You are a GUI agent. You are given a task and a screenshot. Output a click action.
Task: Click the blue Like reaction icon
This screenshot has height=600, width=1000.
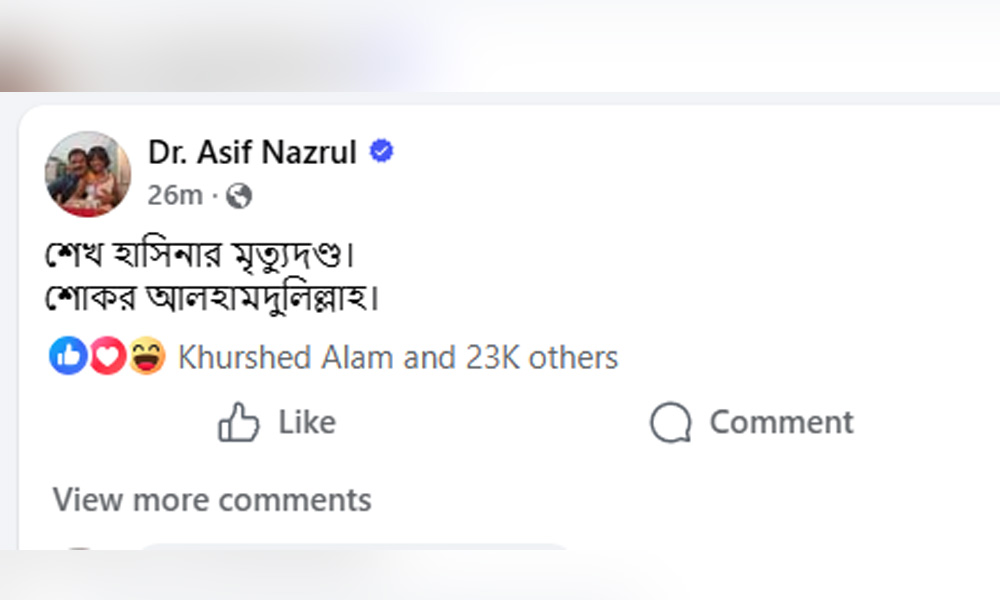[68, 357]
